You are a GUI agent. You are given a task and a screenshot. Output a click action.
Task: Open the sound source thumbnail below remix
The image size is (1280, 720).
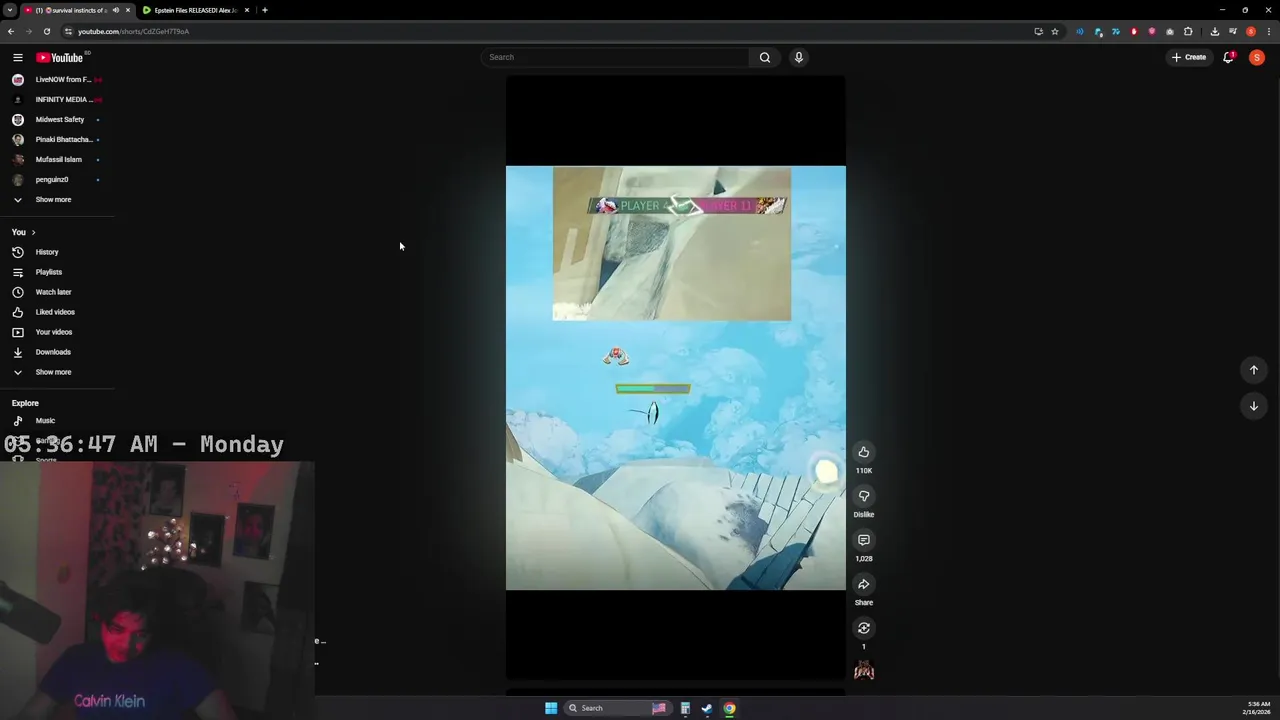pyautogui.click(x=864, y=671)
